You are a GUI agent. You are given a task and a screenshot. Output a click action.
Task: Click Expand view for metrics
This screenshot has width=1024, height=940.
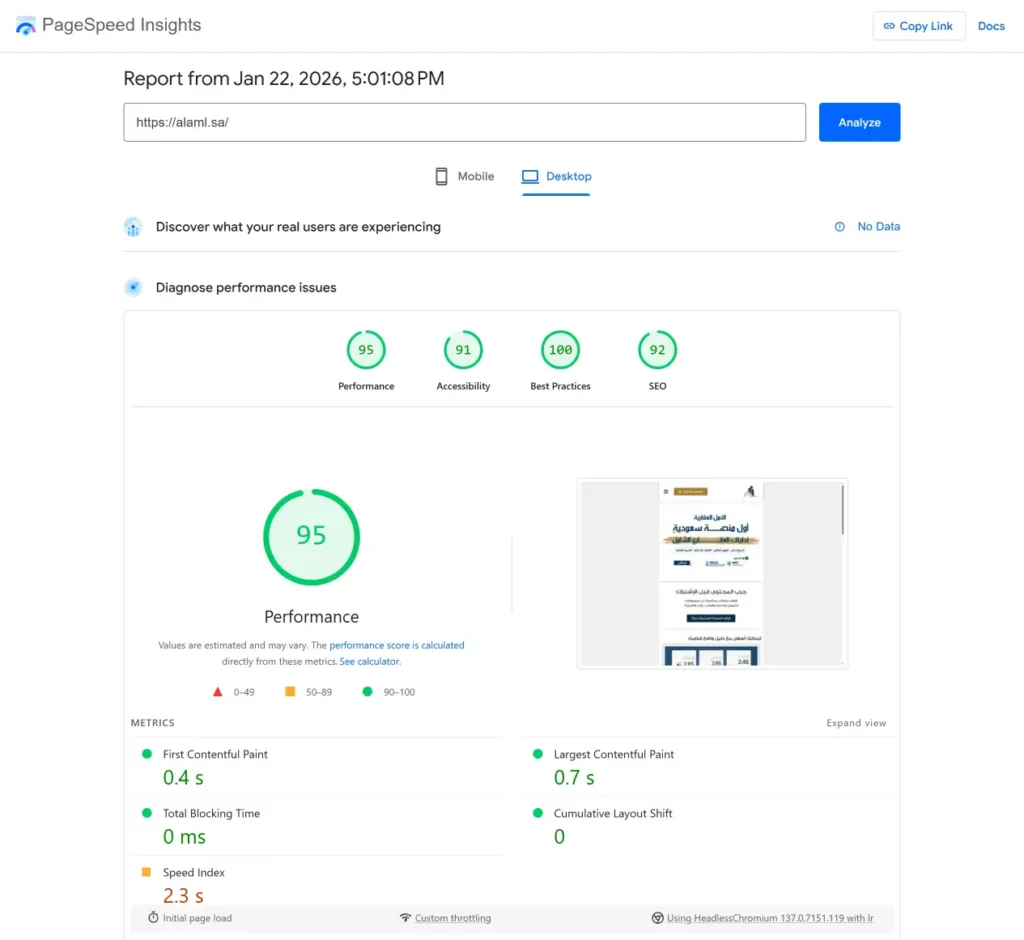point(856,722)
